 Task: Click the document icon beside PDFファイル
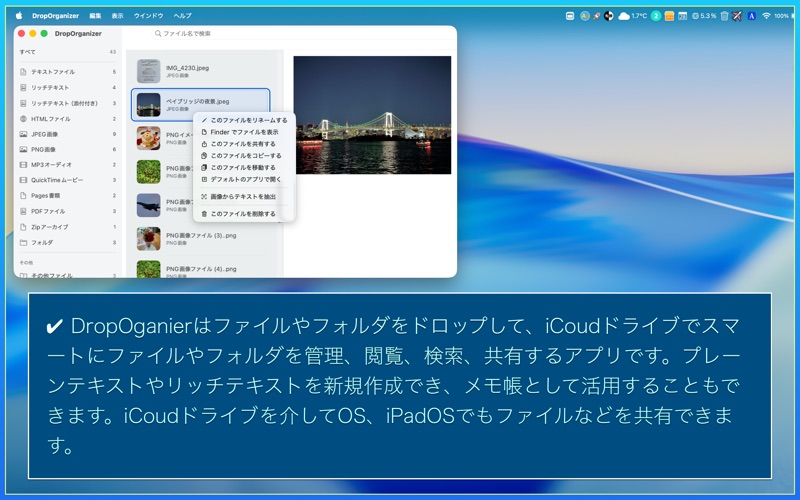click(x=23, y=211)
